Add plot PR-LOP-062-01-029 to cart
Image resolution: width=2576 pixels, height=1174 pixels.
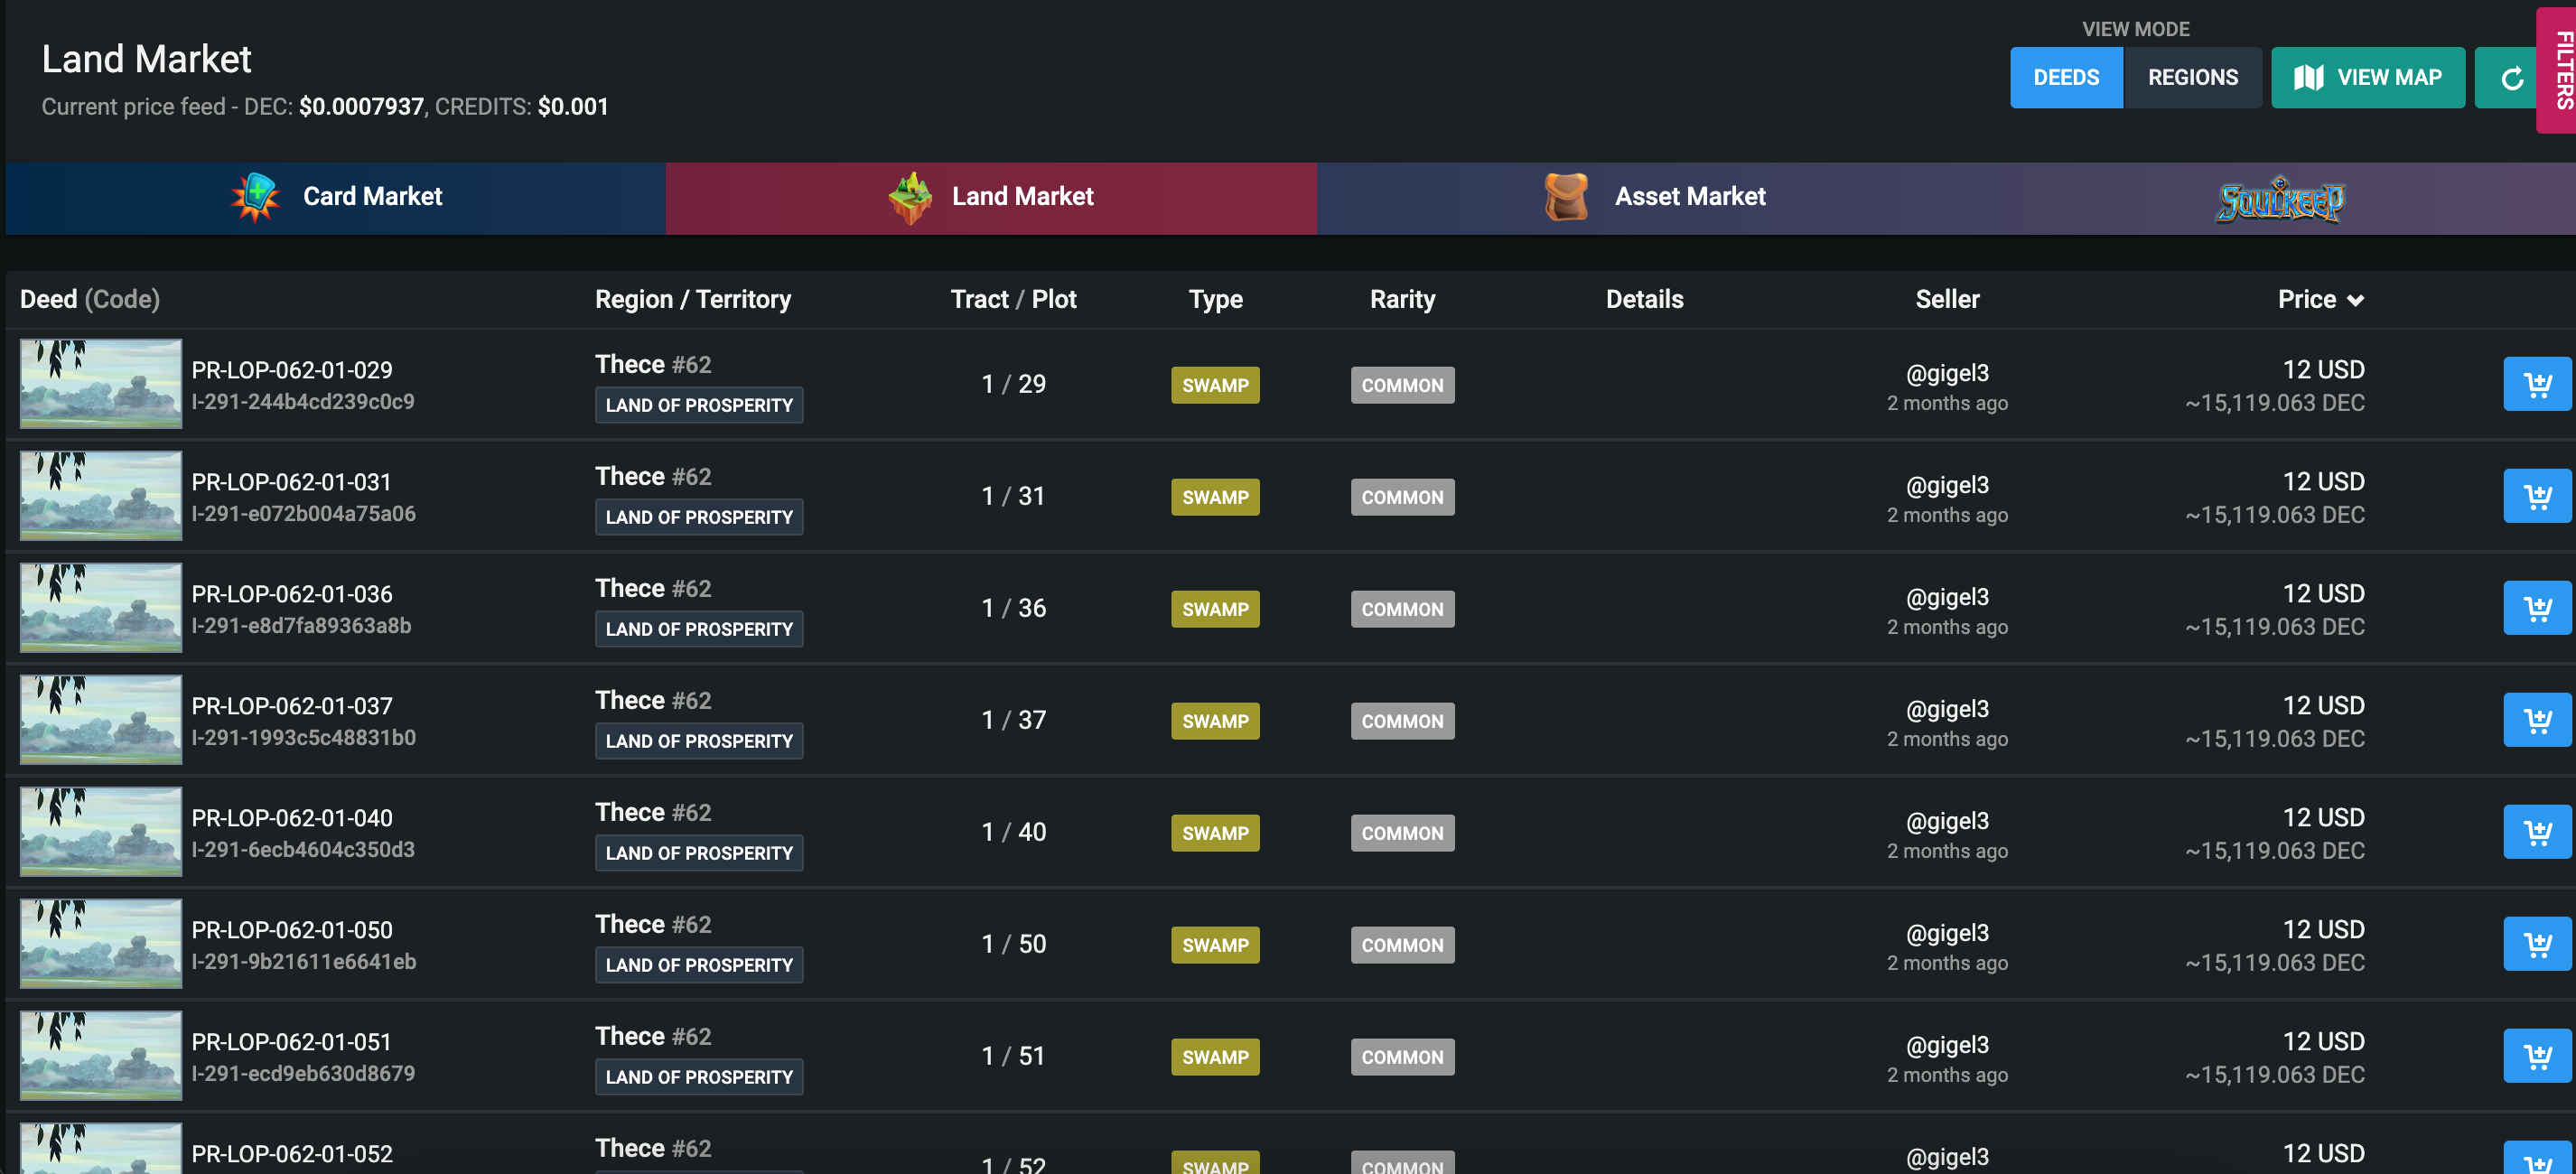[x=2536, y=384]
